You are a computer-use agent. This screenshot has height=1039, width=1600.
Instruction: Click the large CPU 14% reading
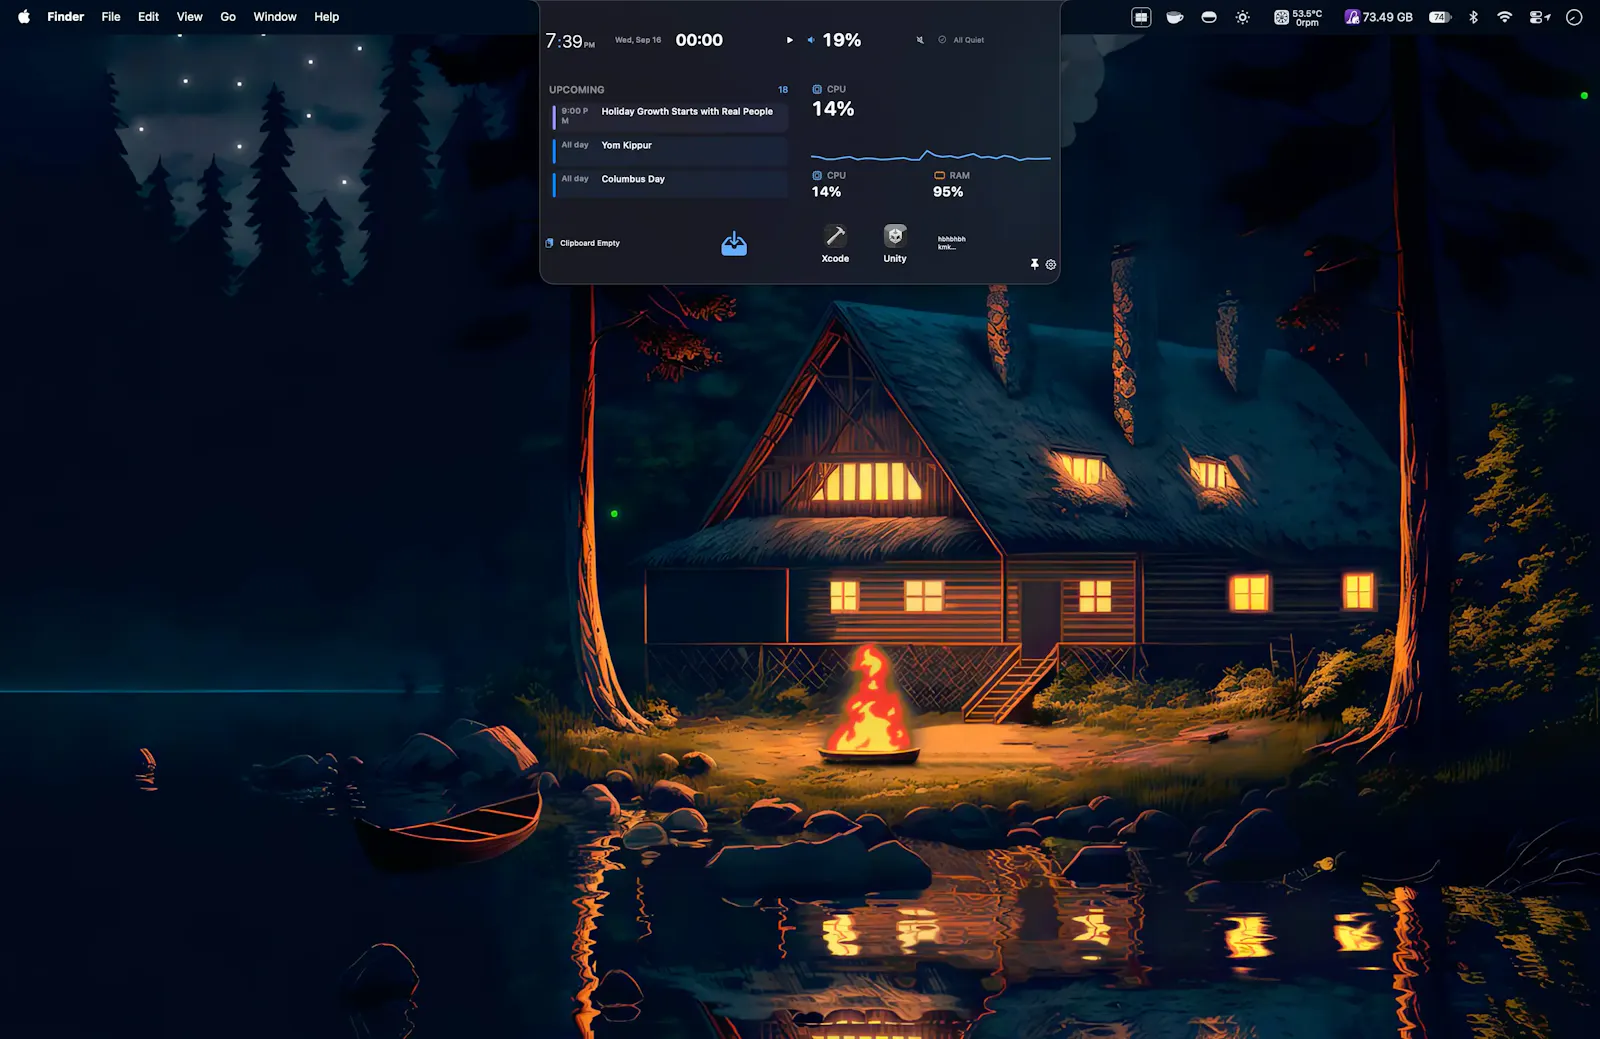pos(833,109)
